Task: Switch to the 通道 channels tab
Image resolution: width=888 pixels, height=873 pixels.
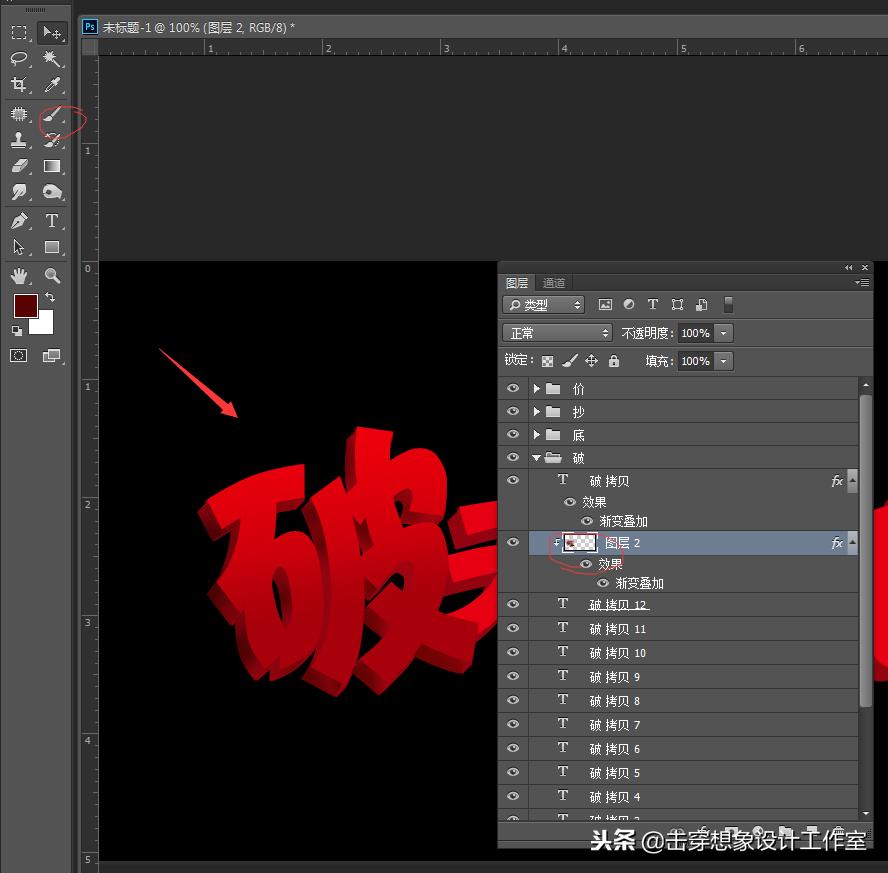Action: tap(554, 282)
